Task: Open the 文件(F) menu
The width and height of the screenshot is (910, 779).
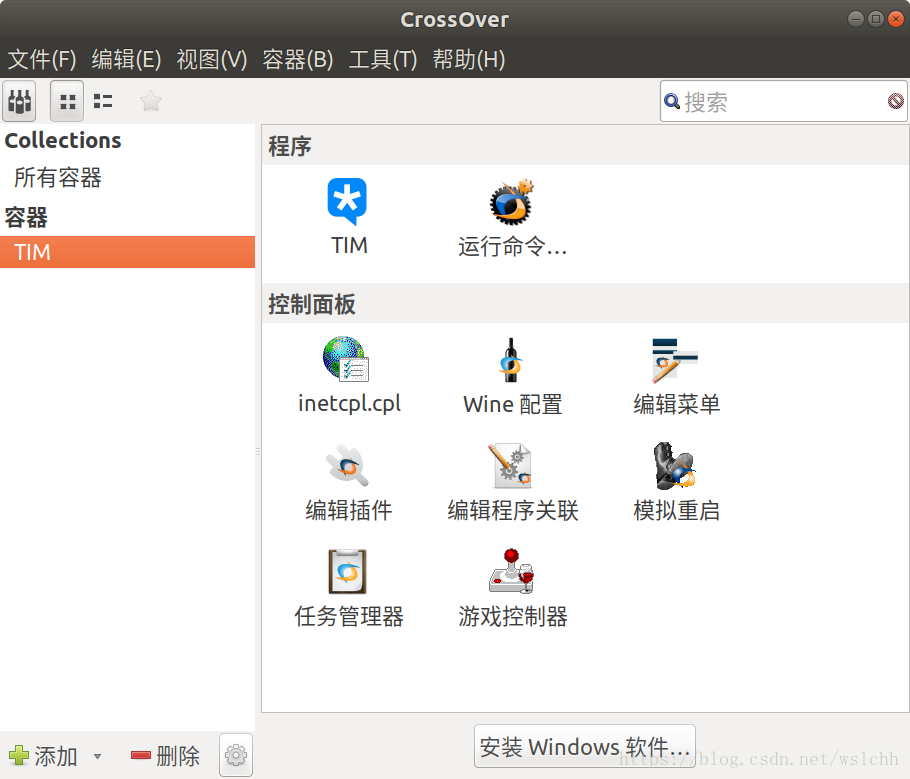Action: click(42, 59)
